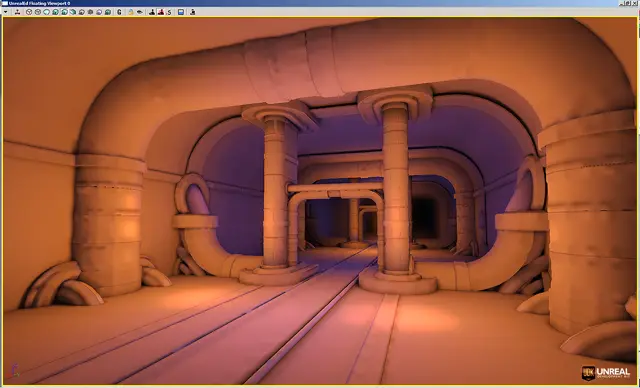Select Unlit view mode, white sphere icon
640x388 pixels.
[47, 12]
